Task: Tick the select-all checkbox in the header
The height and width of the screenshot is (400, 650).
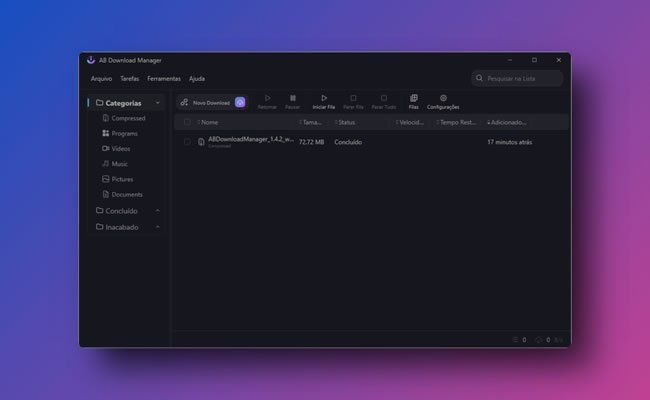Action: click(187, 122)
